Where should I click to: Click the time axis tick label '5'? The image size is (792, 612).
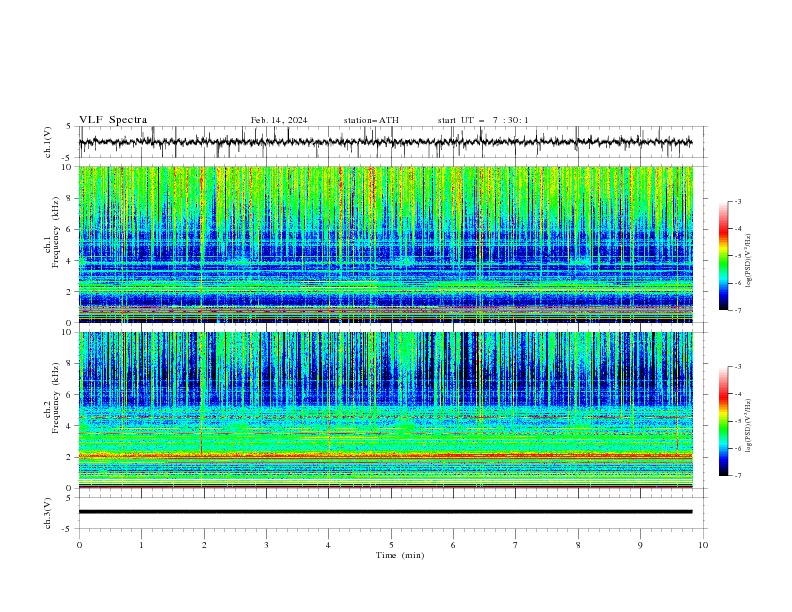(391, 545)
